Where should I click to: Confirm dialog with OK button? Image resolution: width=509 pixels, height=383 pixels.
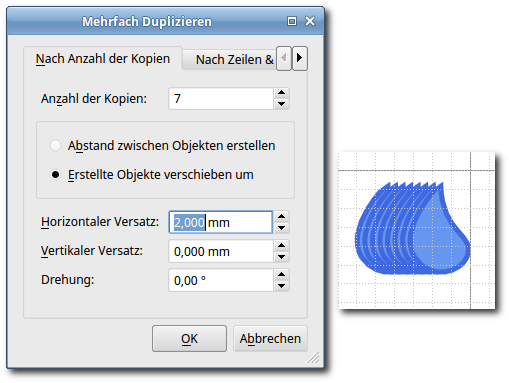(x=189, y=339)
